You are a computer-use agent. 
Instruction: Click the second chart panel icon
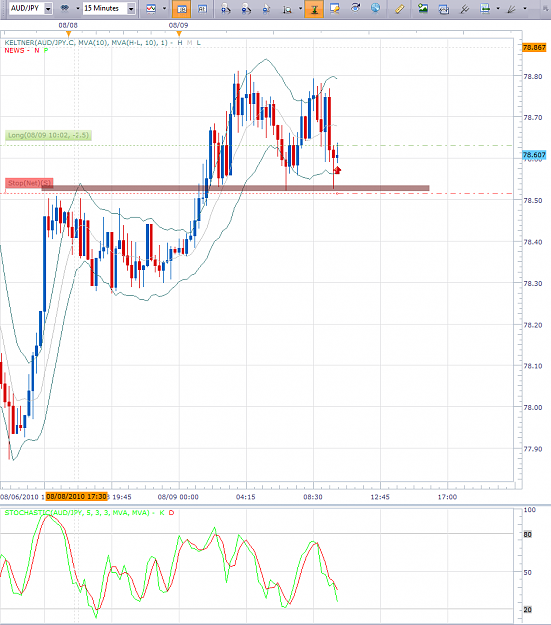203,8
